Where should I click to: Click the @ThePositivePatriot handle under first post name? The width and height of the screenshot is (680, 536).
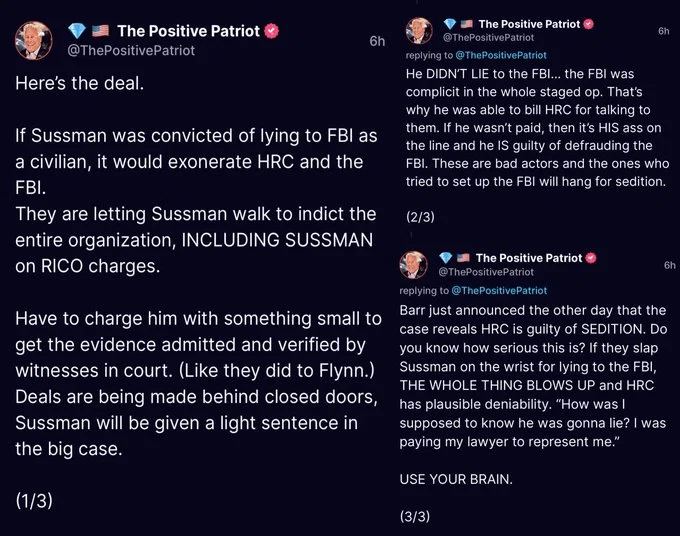(131, 51)
